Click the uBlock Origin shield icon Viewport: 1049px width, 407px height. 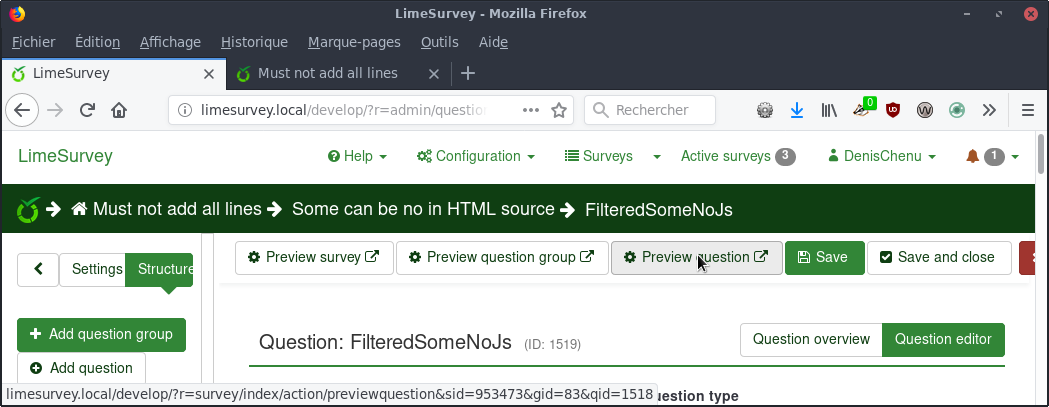pos(893,110)
